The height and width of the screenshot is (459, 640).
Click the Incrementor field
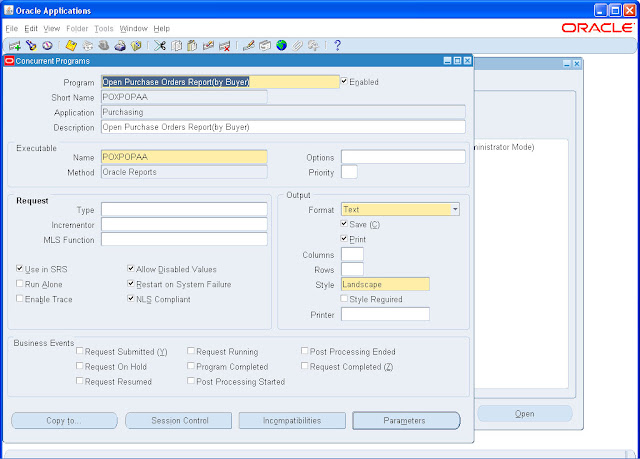coord(184,224)
